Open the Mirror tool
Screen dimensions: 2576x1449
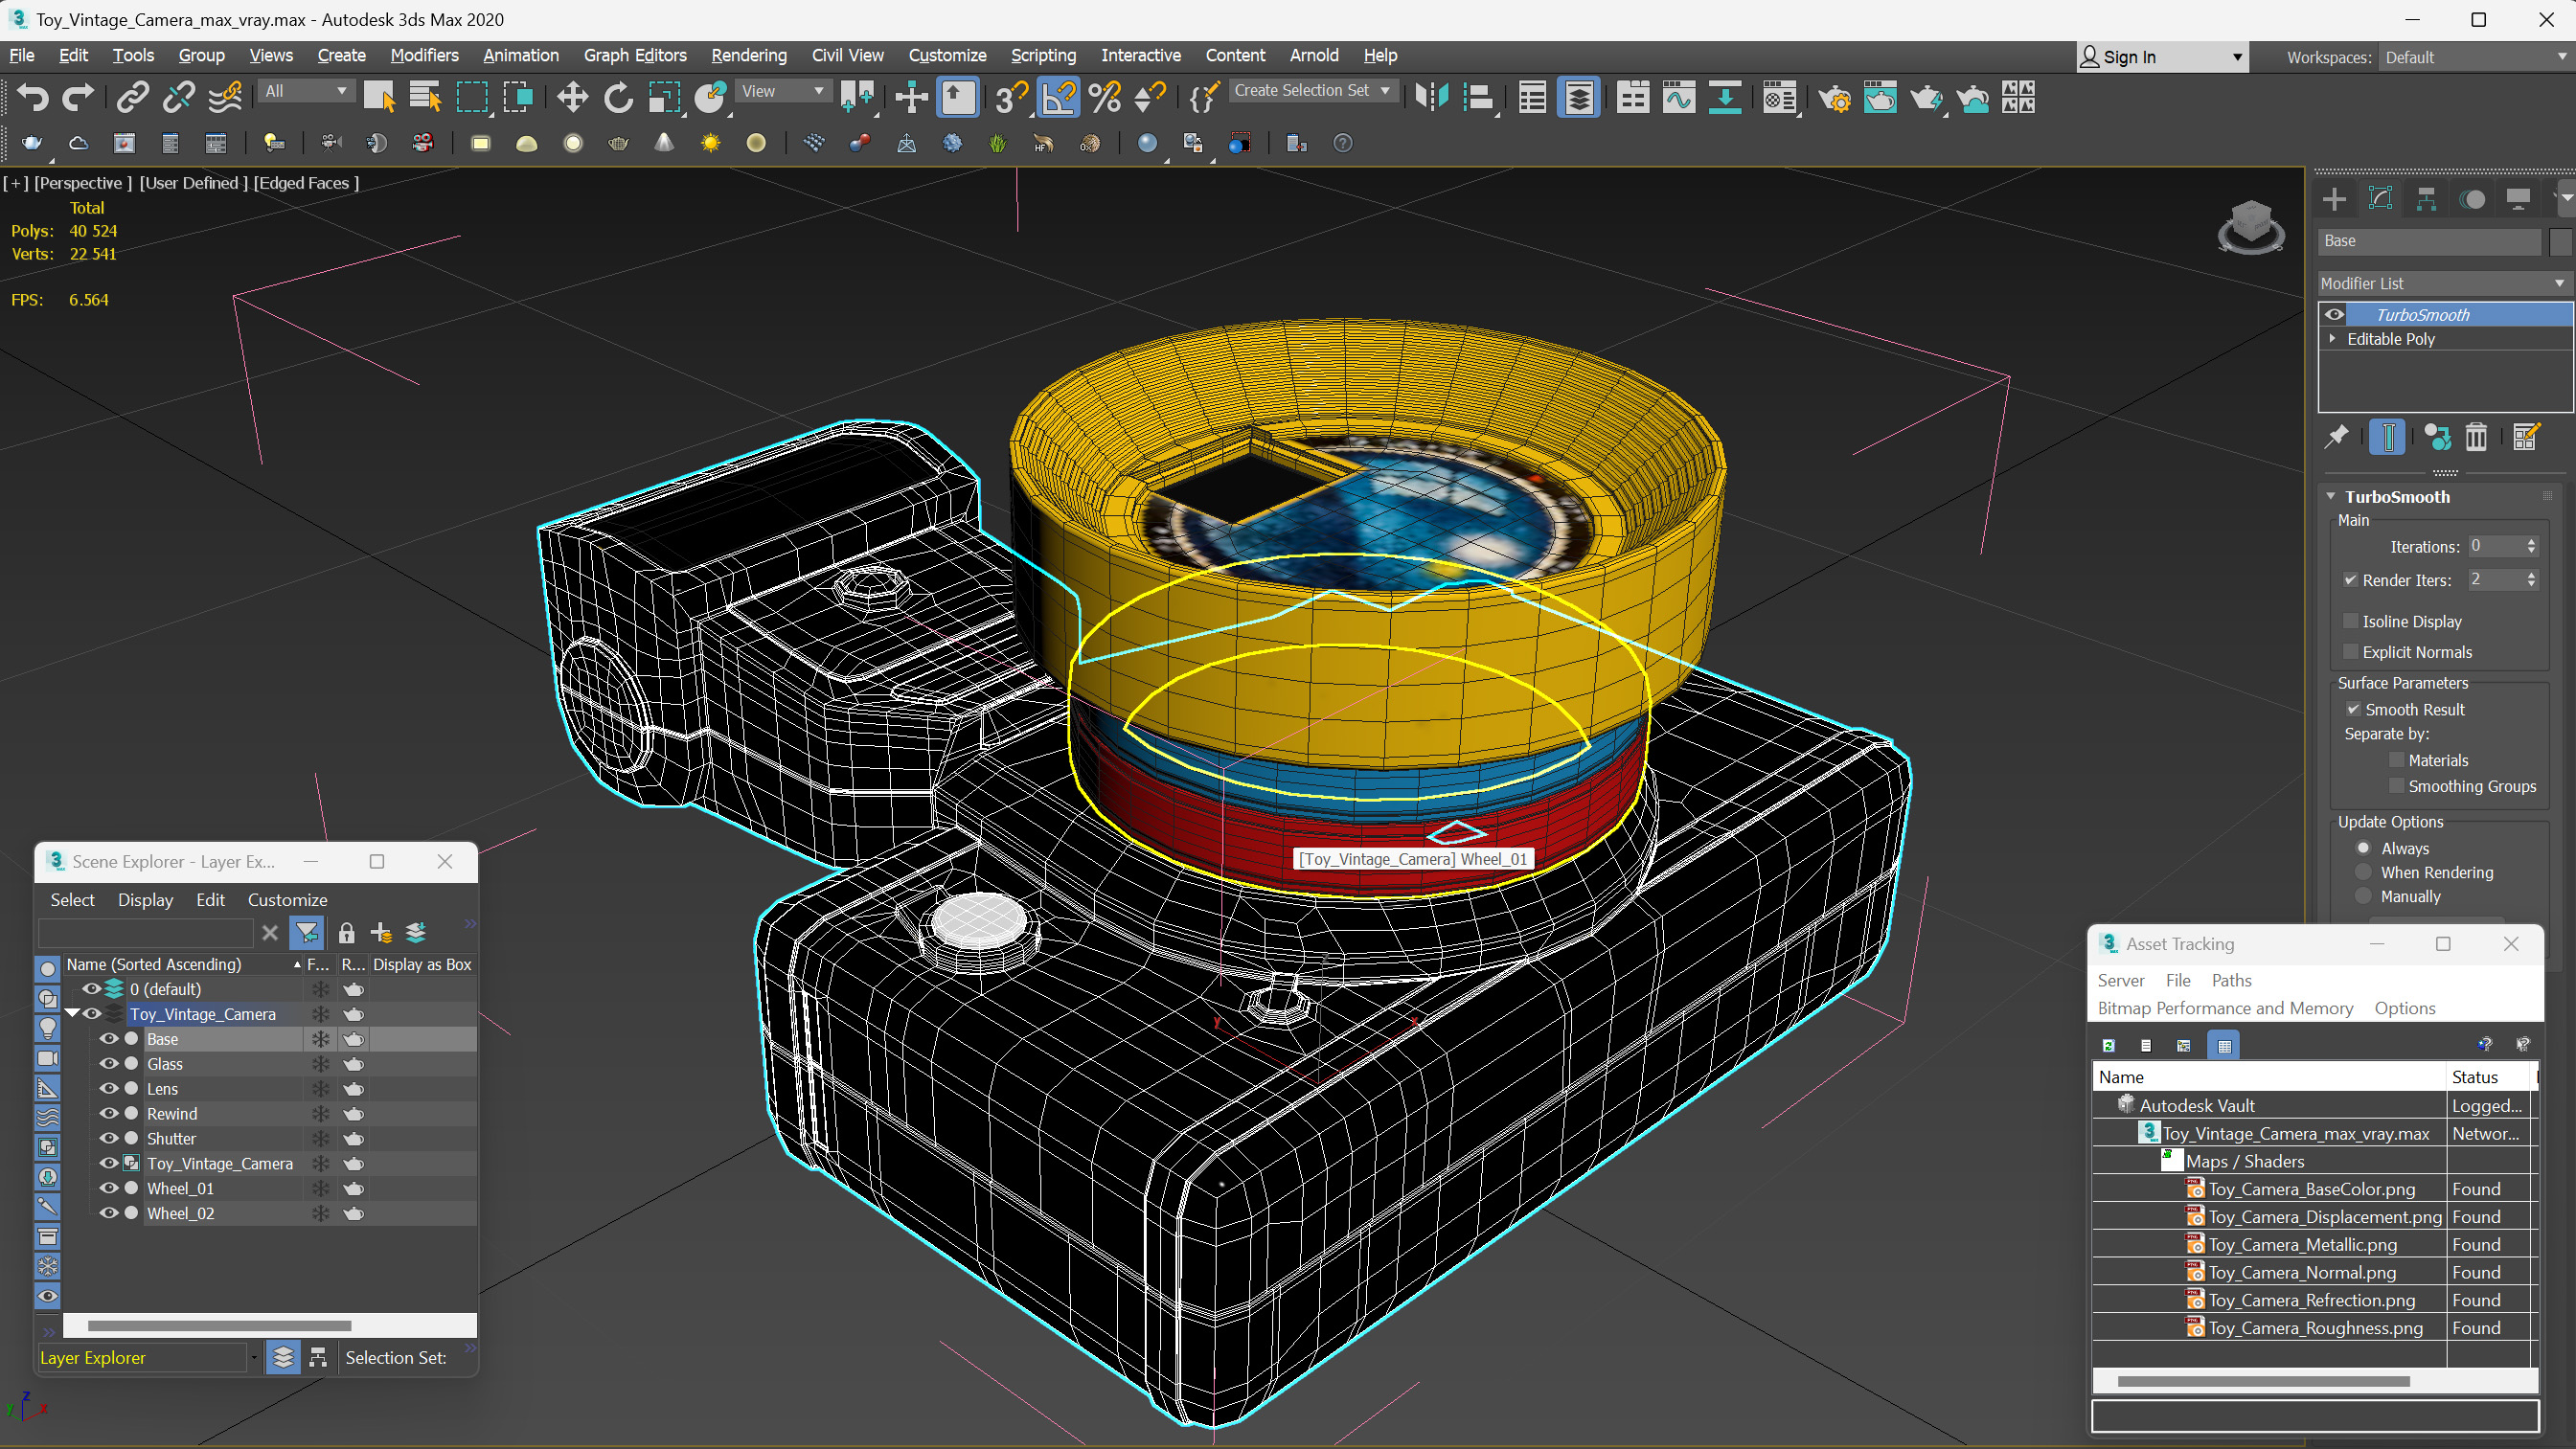[1432, 97]
